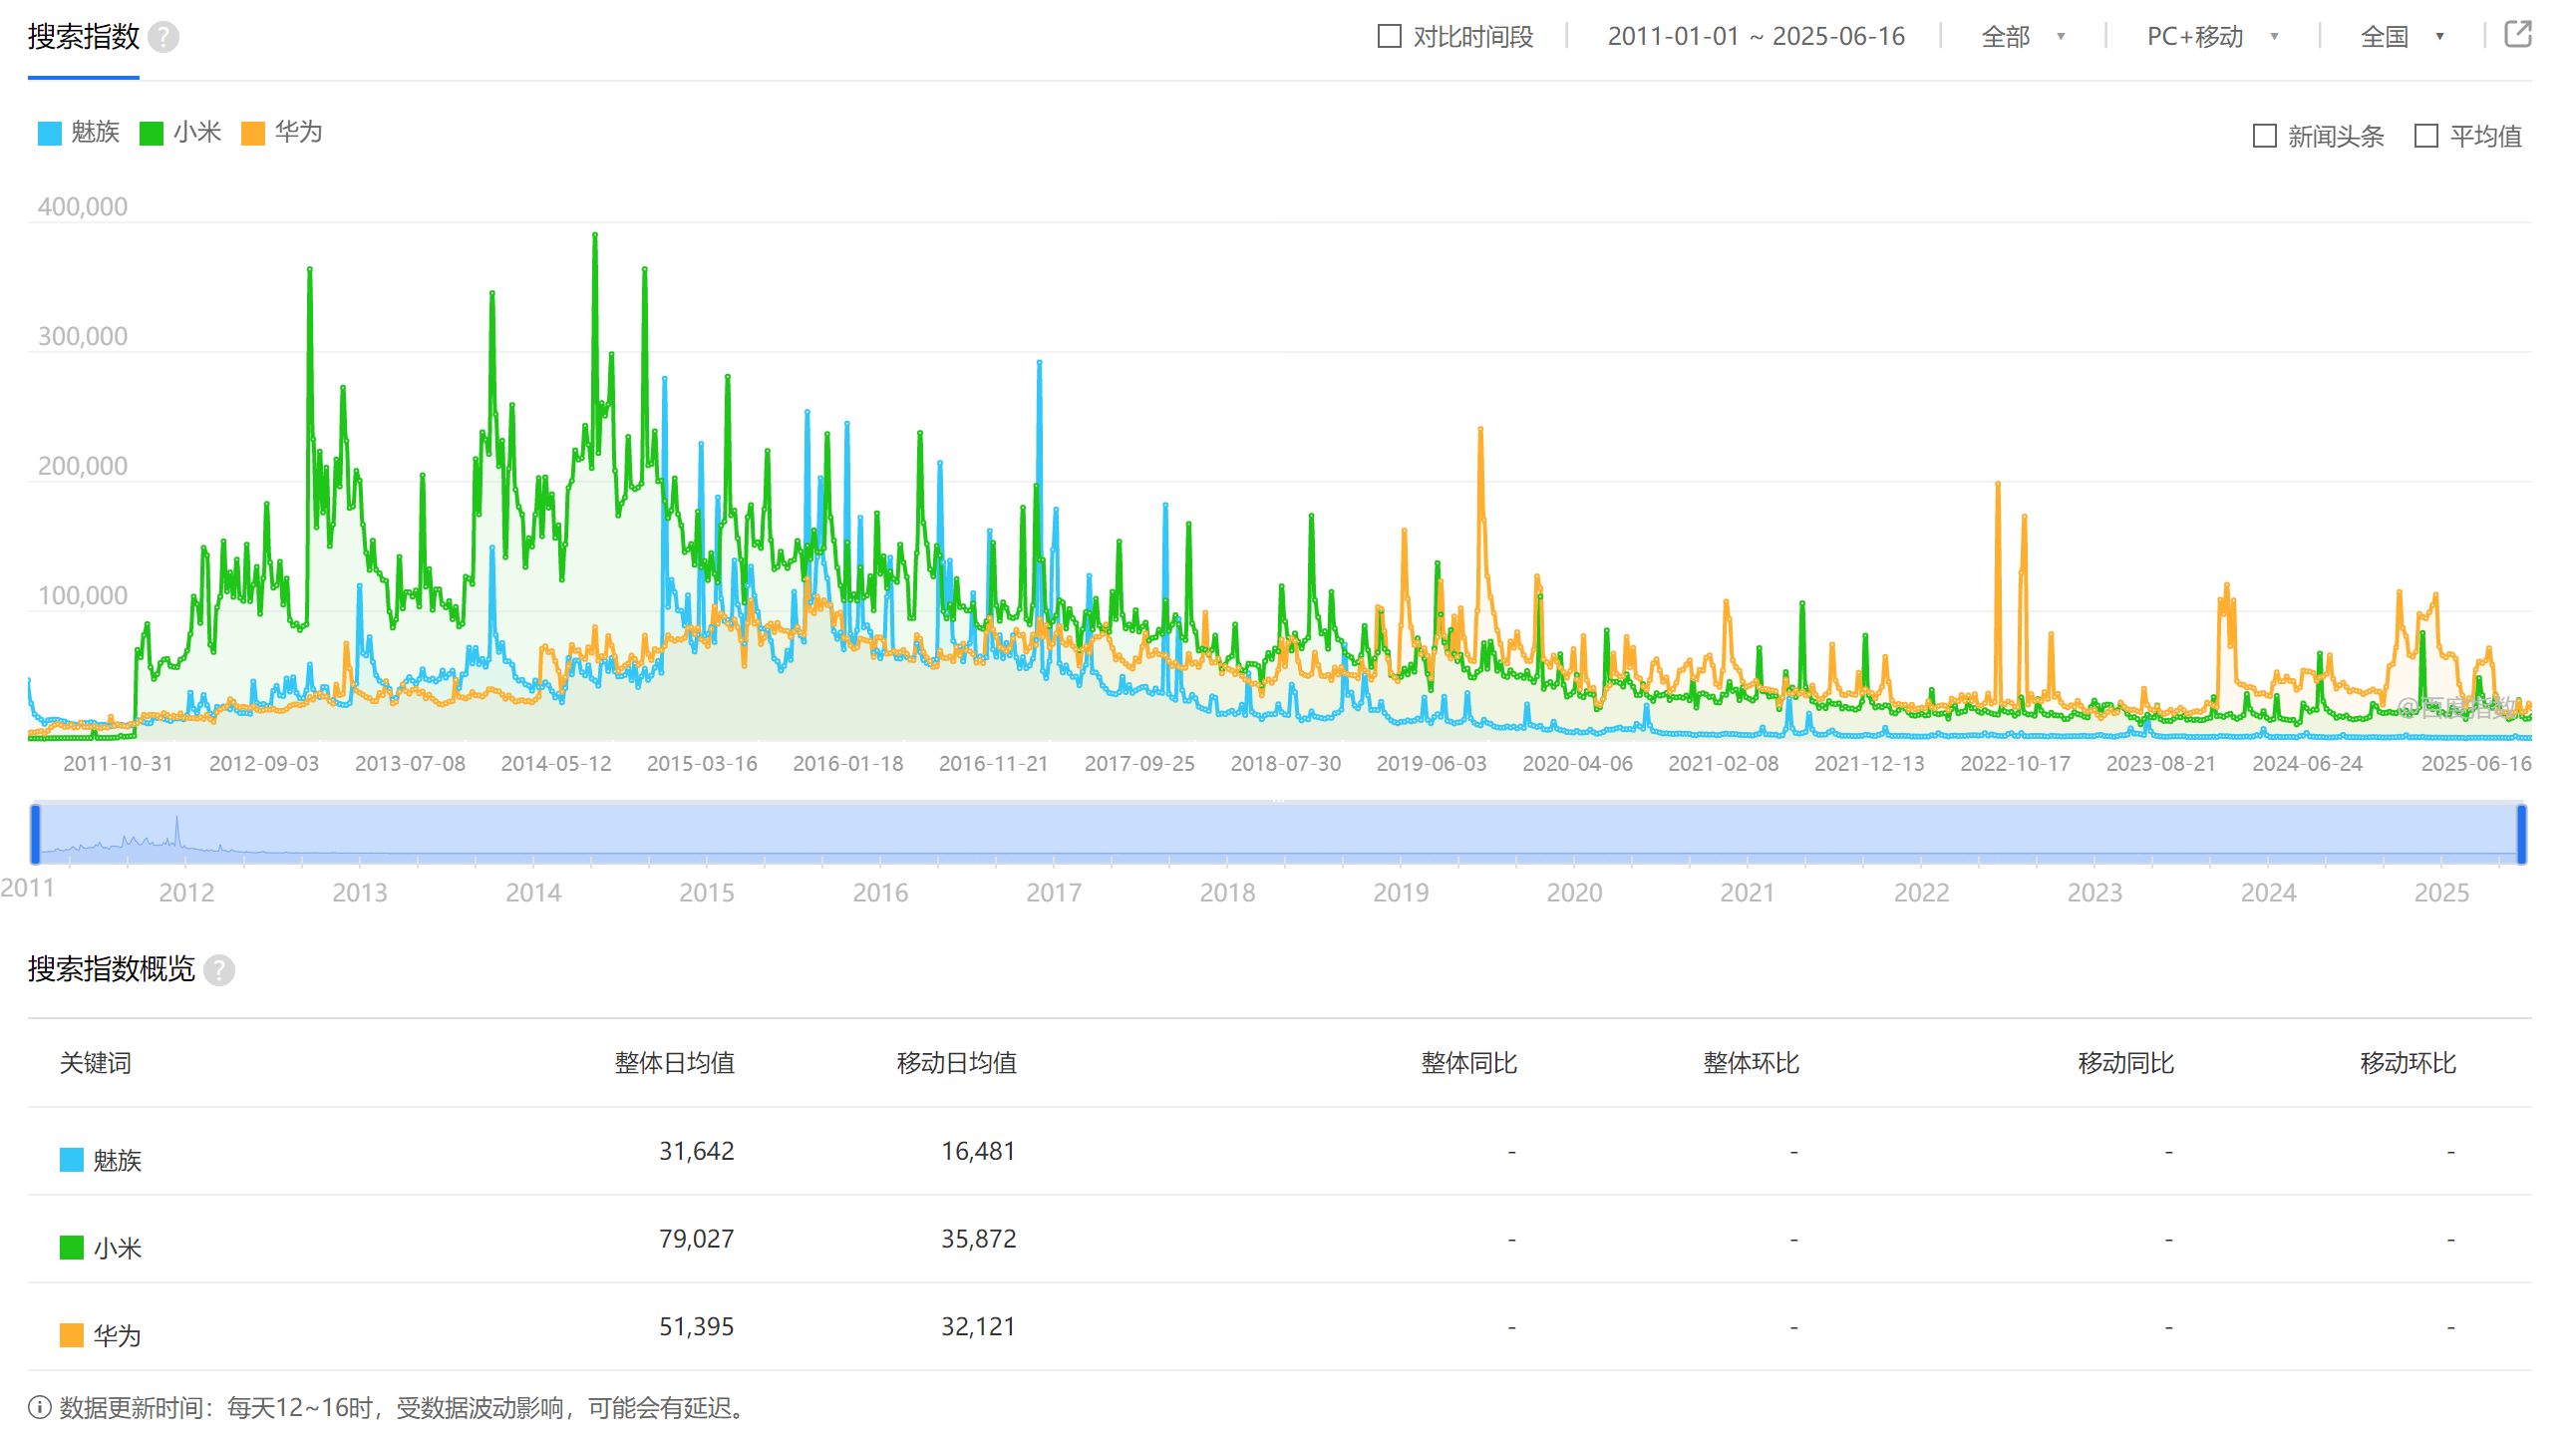Enable the 对比时间段 checkbox
Screen dimensions: 2576x1446
pos(1389,37)
